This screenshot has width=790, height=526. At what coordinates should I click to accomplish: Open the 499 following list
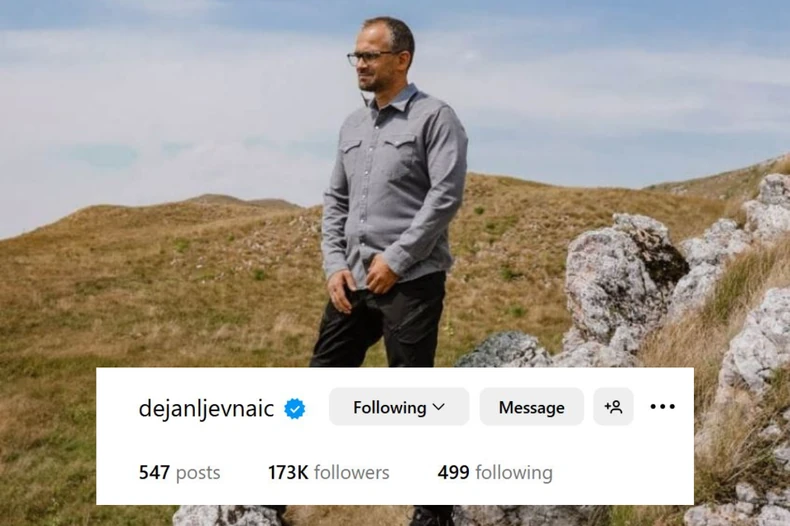[495, 473]
